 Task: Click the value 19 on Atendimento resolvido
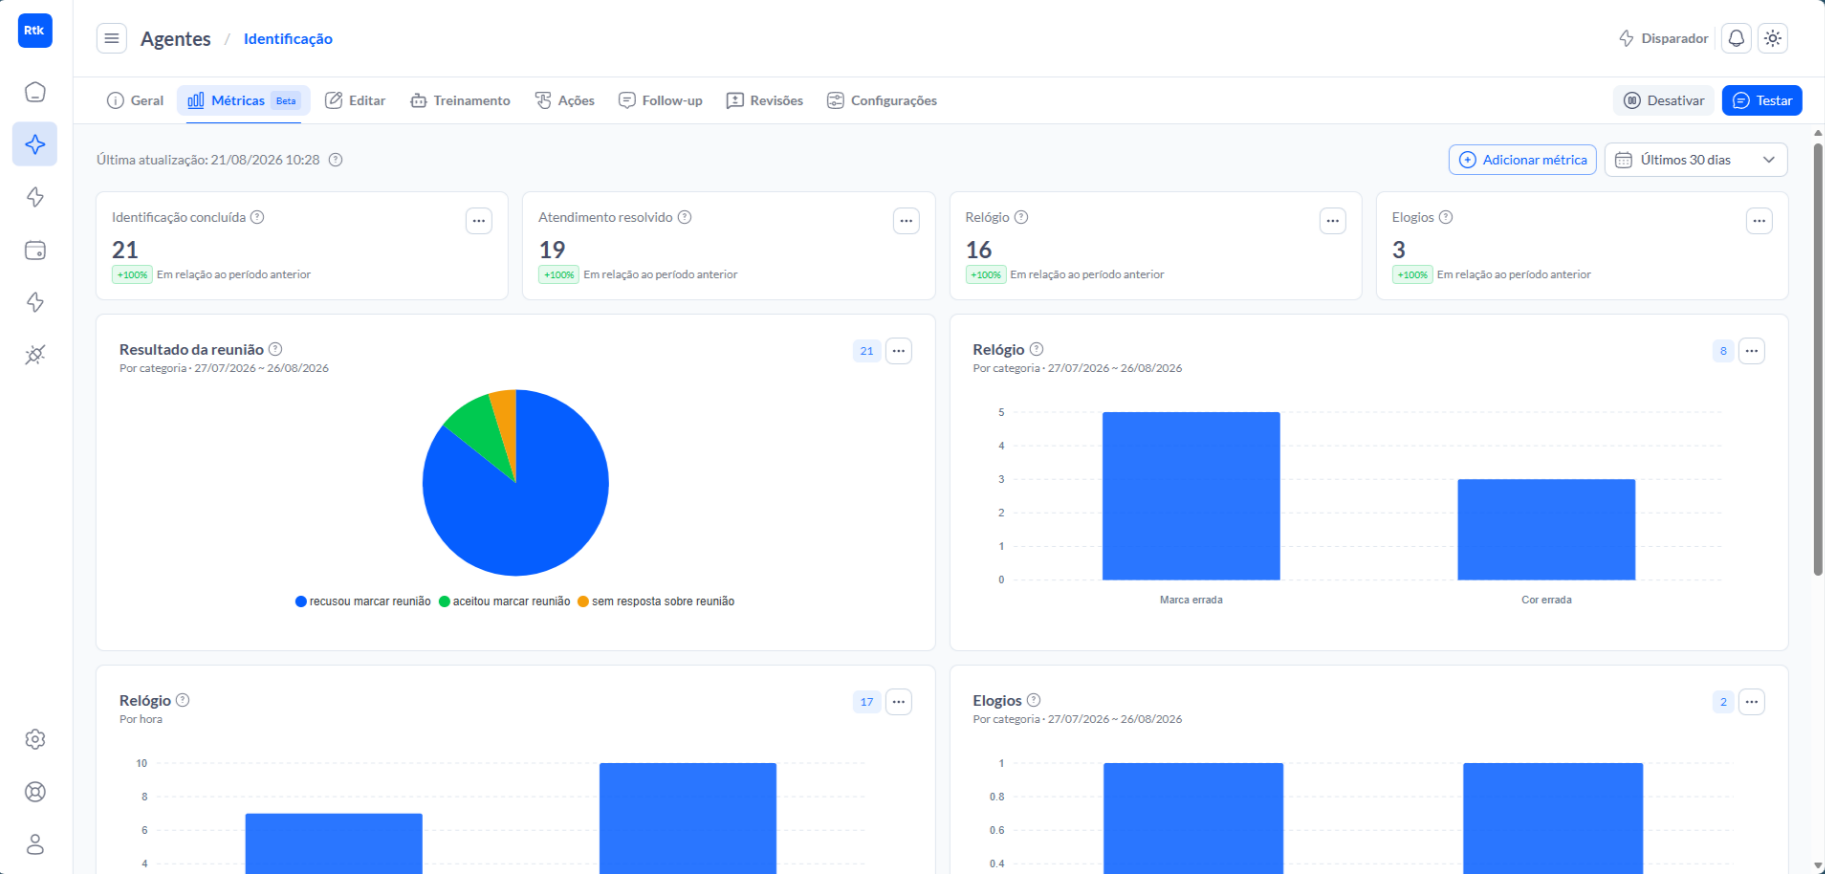[552, 249]
